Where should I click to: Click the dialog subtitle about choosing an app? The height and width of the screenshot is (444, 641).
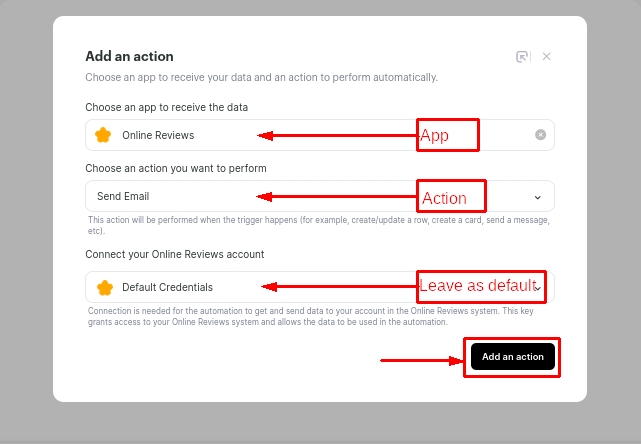261,77
